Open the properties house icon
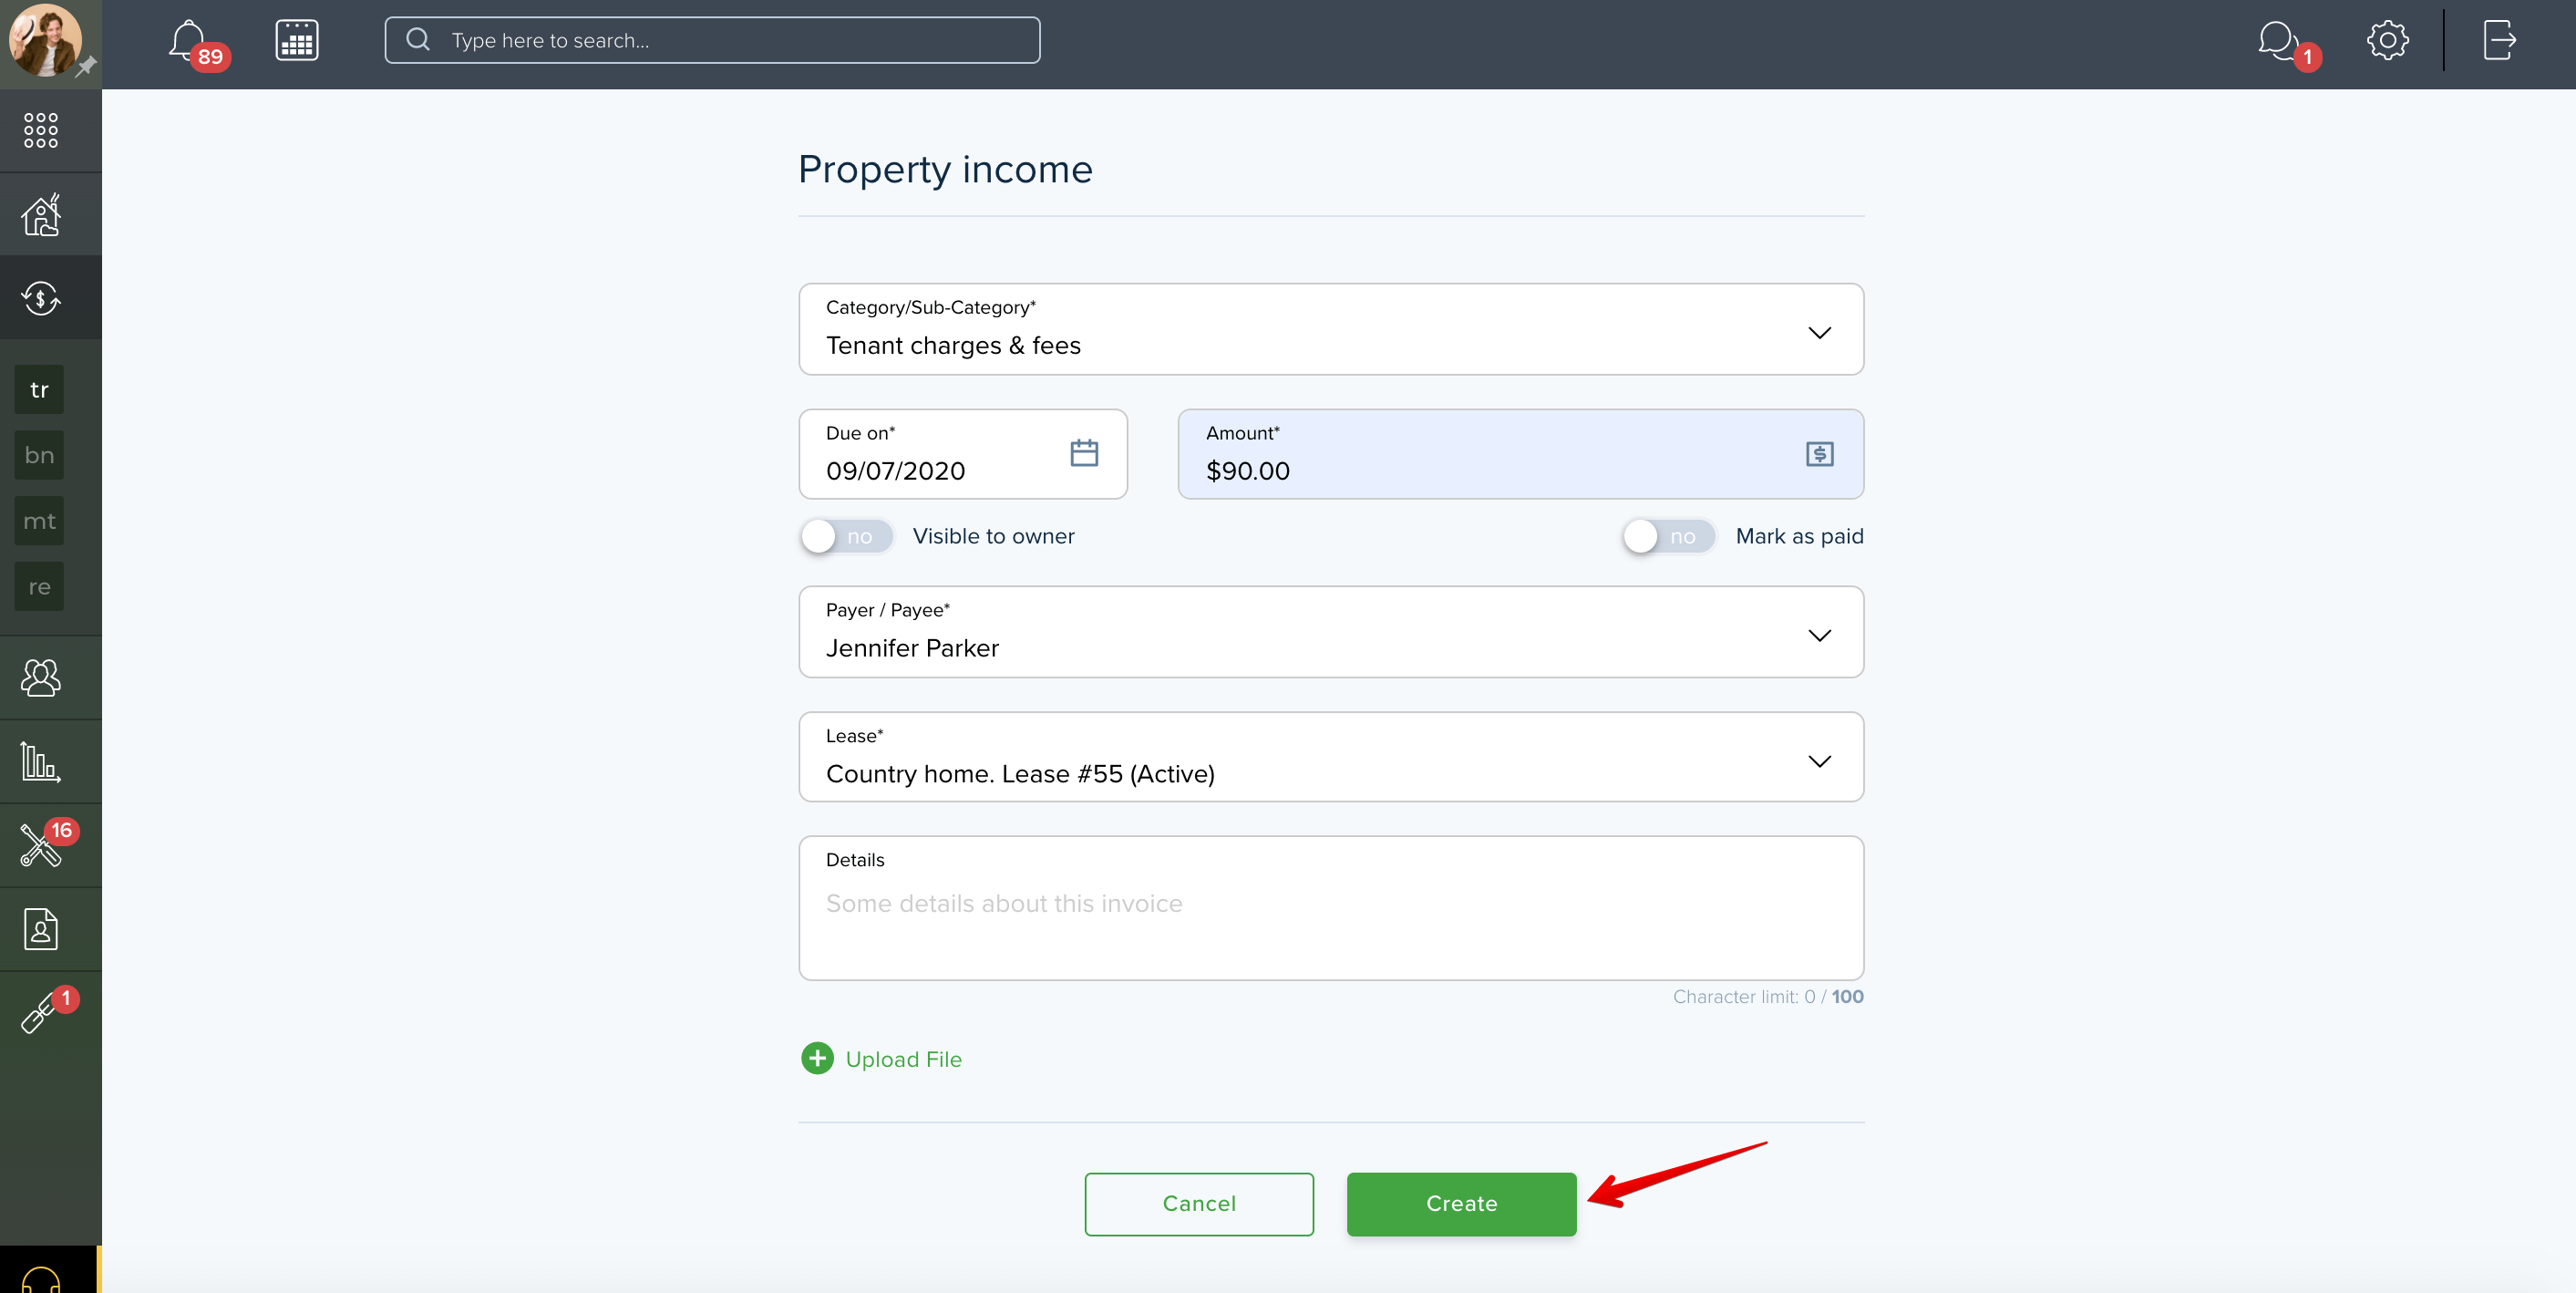2576x1293 pixels. pyautogui.click(x=41, y=214)
